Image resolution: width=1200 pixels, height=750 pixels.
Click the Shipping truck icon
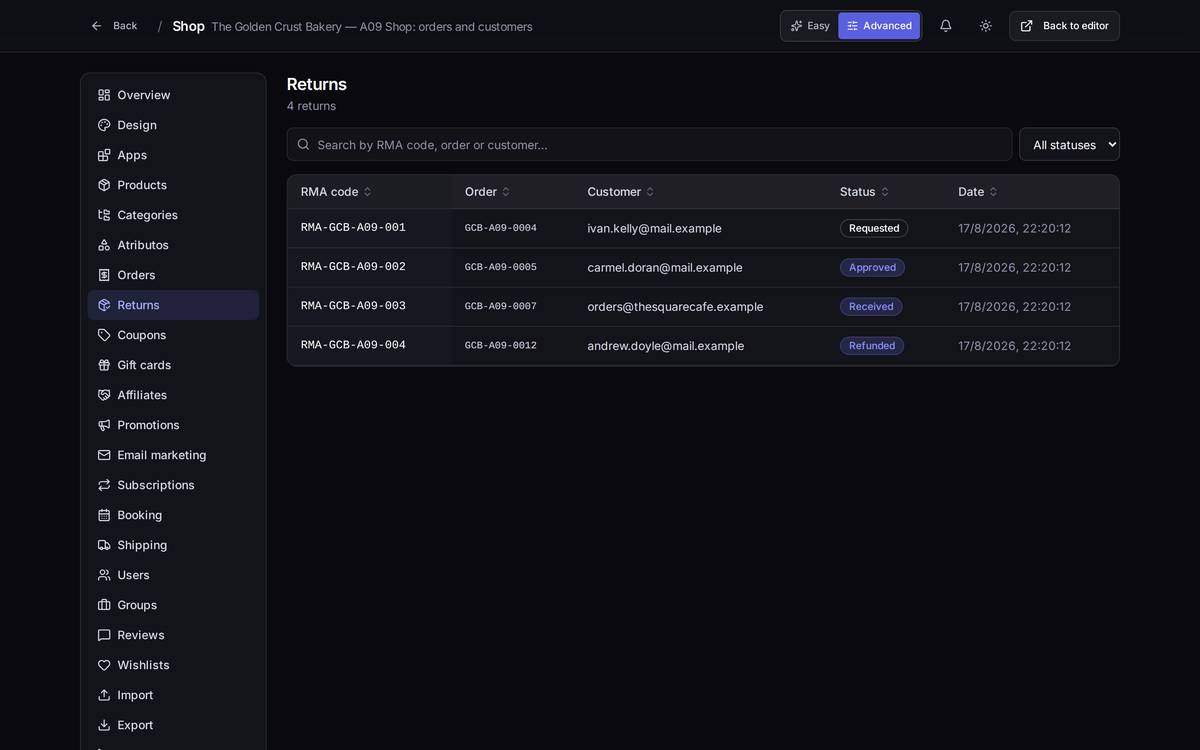tap(104, 545)
